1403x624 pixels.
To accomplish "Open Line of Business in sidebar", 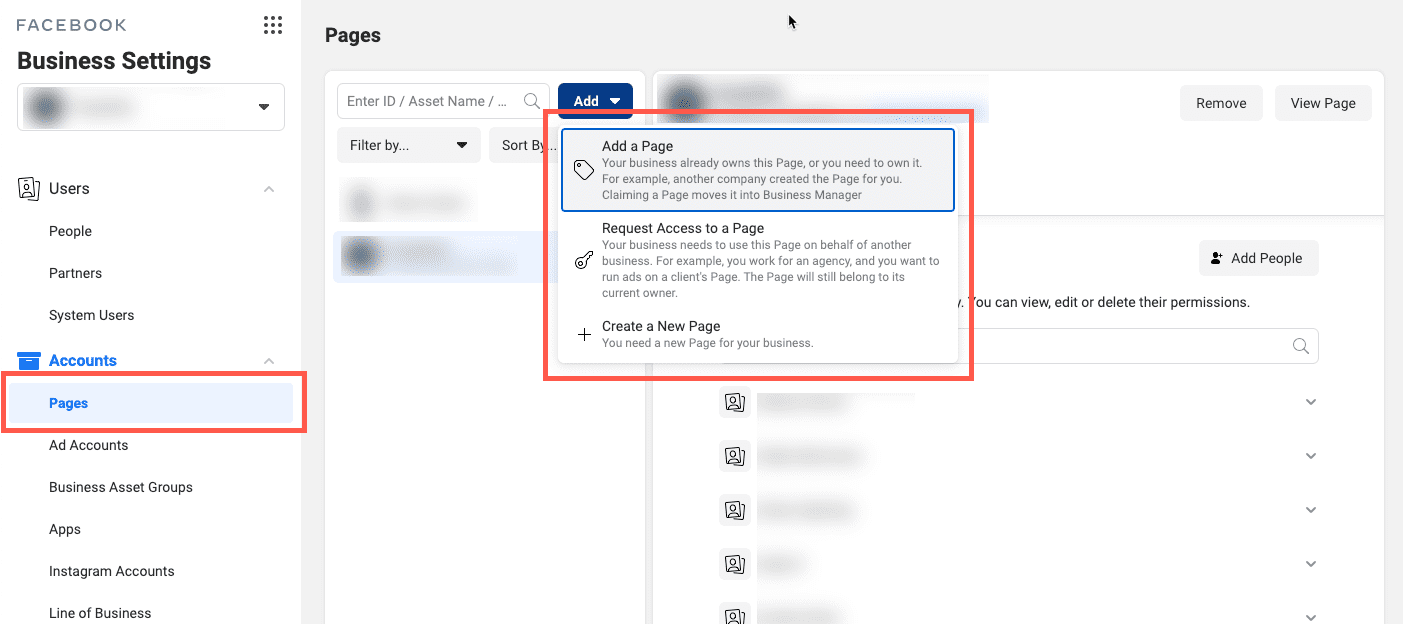I will (x=100, y=613).
